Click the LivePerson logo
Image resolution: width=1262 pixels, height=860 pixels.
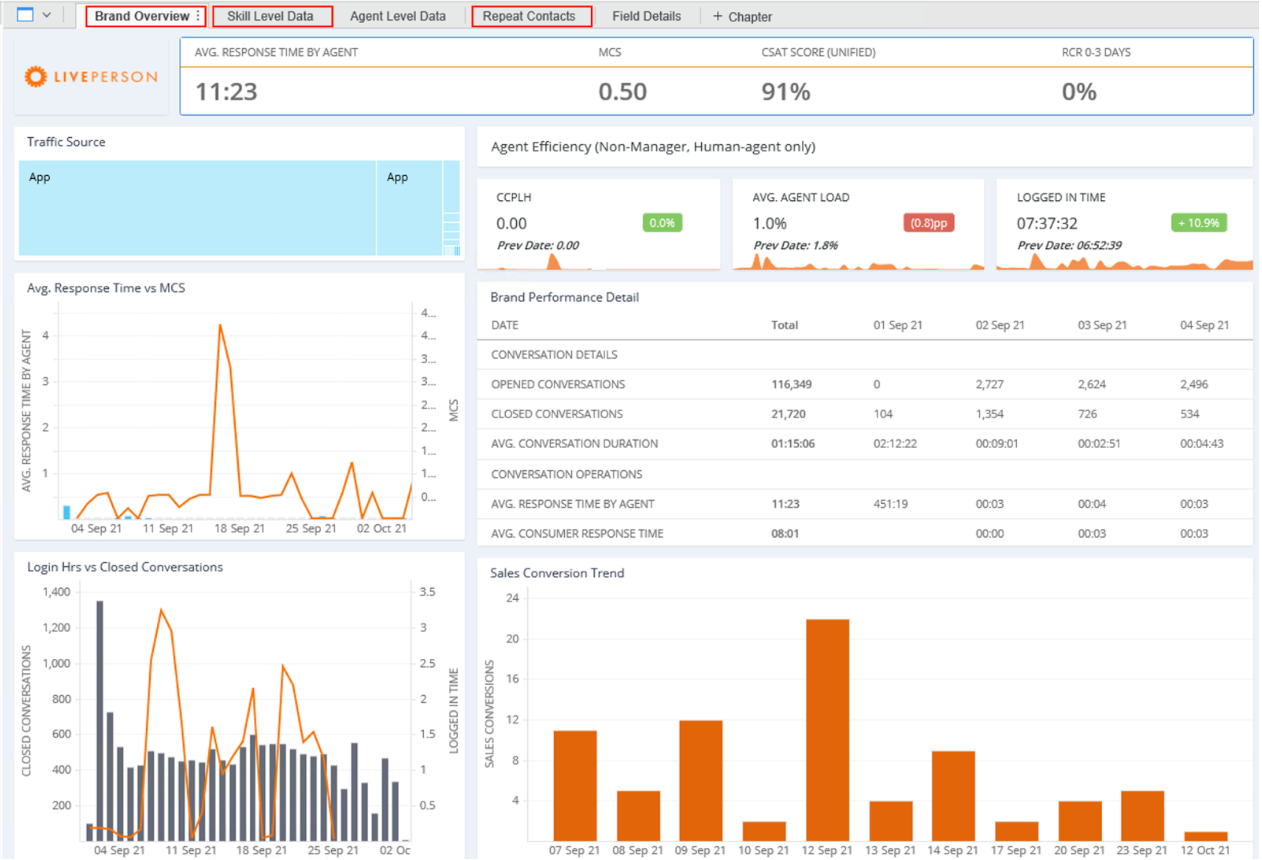coord(91,76)
